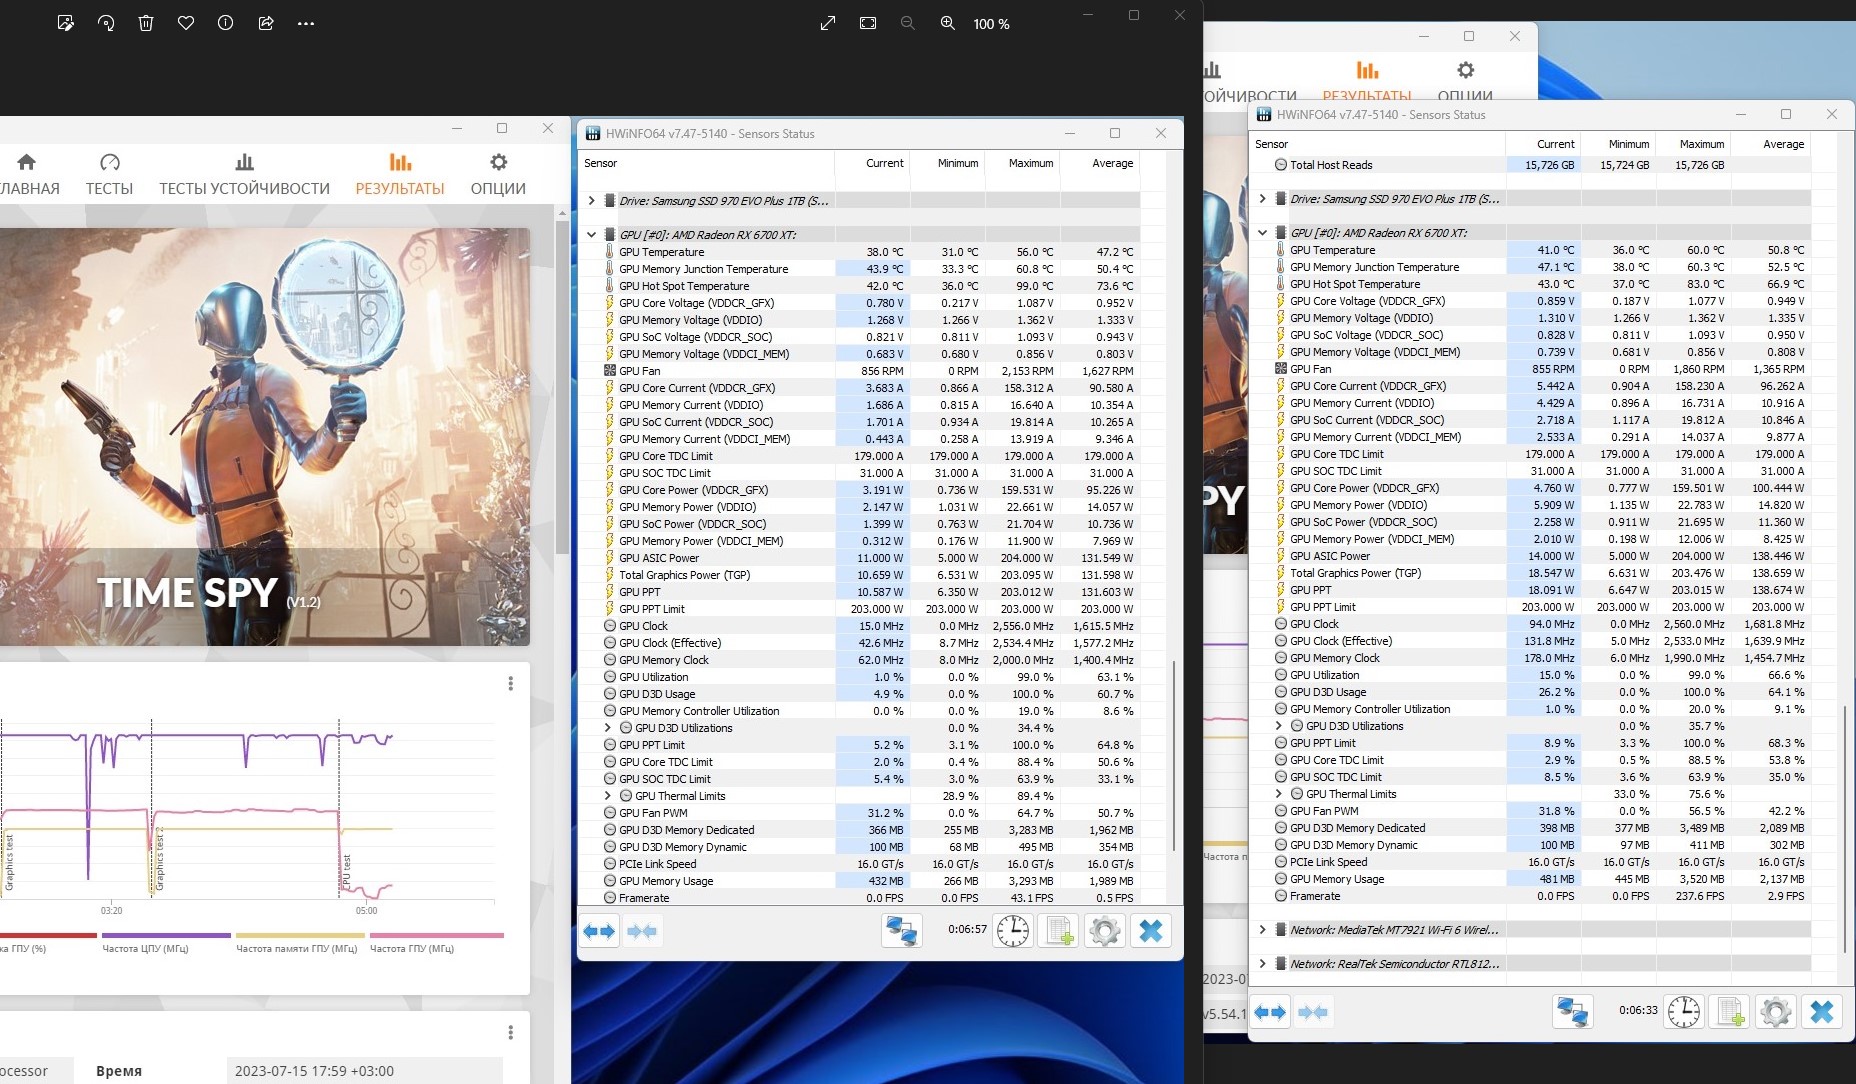Screen dimensions: 1856x1084
Task: Click the log file icon in the 0:06:33 HWiNFO window
Action: click(1730, 1012)
